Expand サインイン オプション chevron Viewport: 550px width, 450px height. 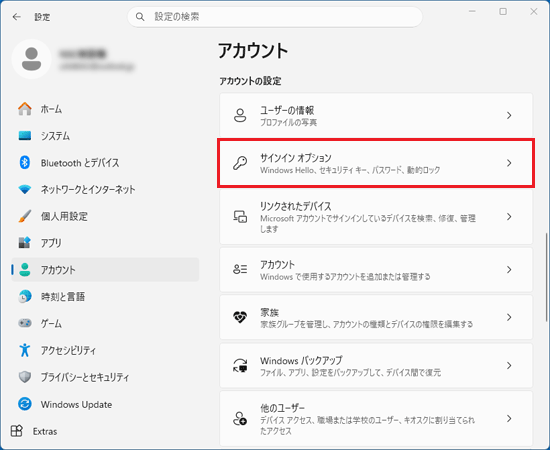pos(509,163)
